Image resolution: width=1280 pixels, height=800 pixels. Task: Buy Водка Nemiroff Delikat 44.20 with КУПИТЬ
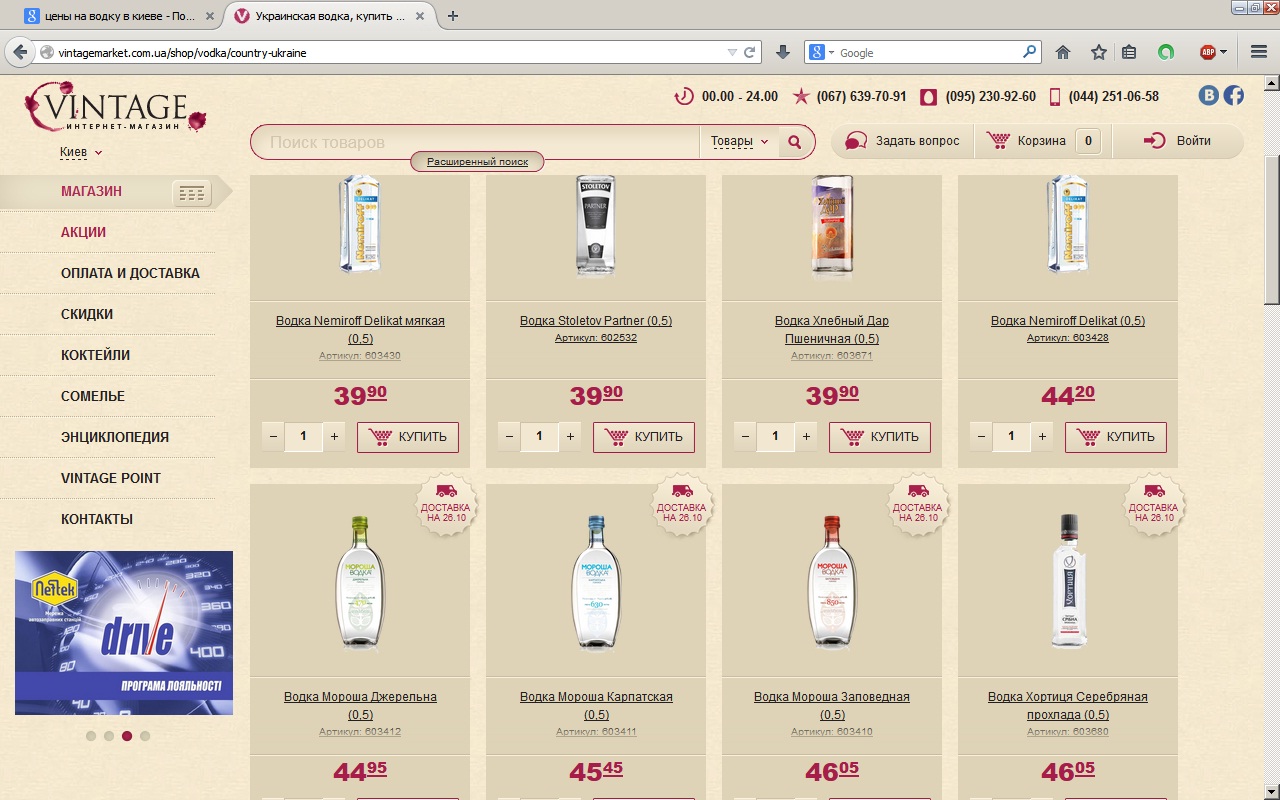(x=1116, y=437)
